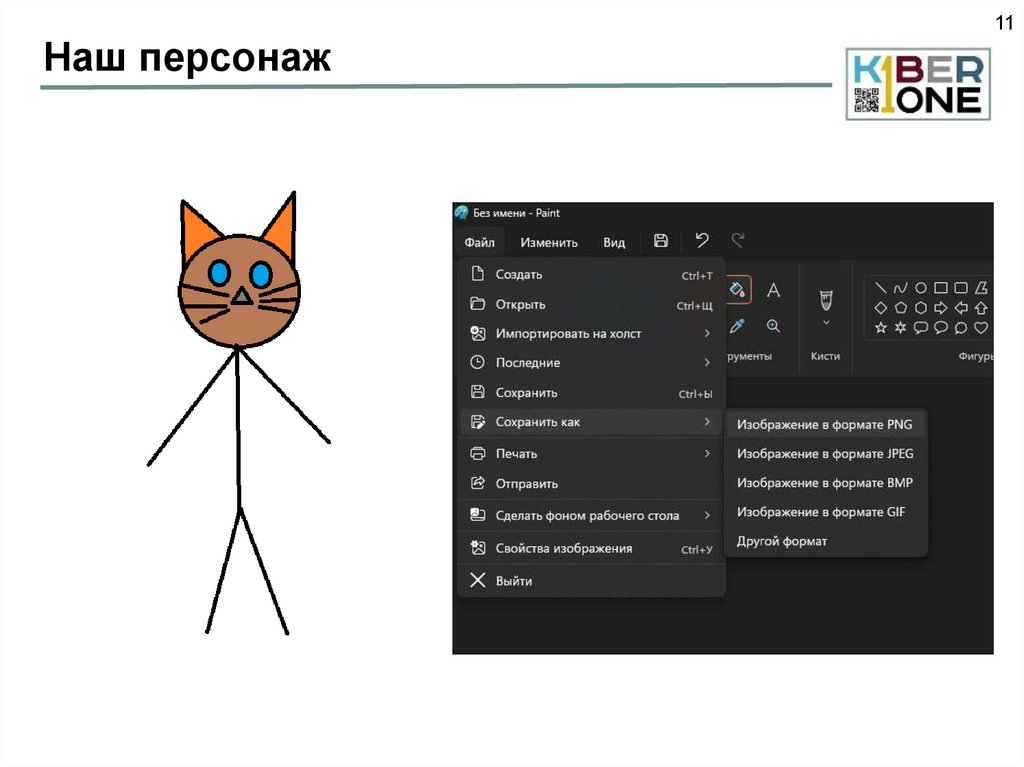
Task: Choose Изображение в формате JPEG
Action: [x=824, y=453]
